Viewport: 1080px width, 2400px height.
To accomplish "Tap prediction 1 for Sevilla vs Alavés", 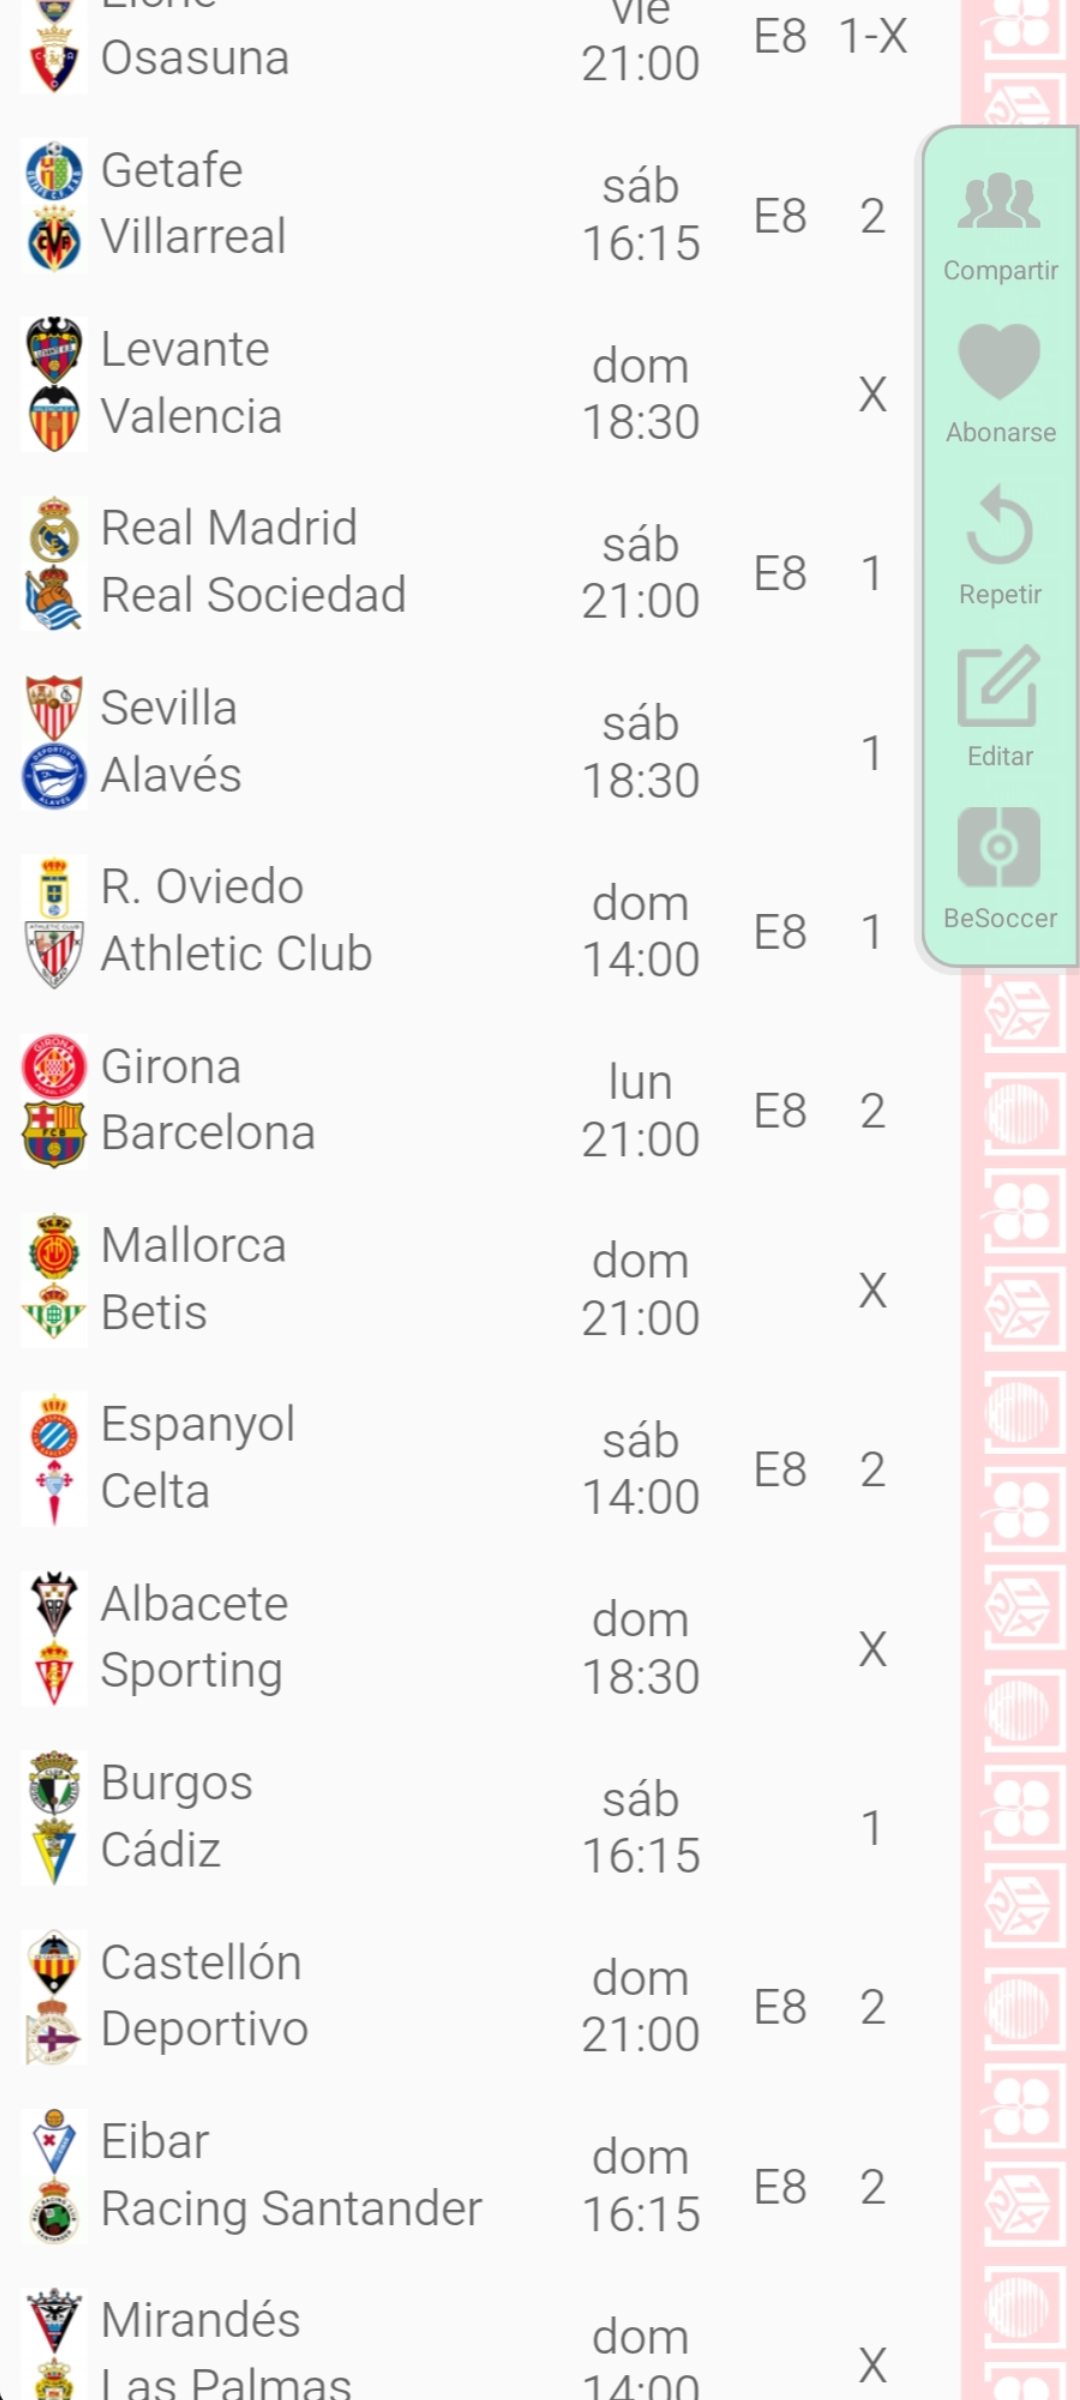I will click(x=872, y=753).
